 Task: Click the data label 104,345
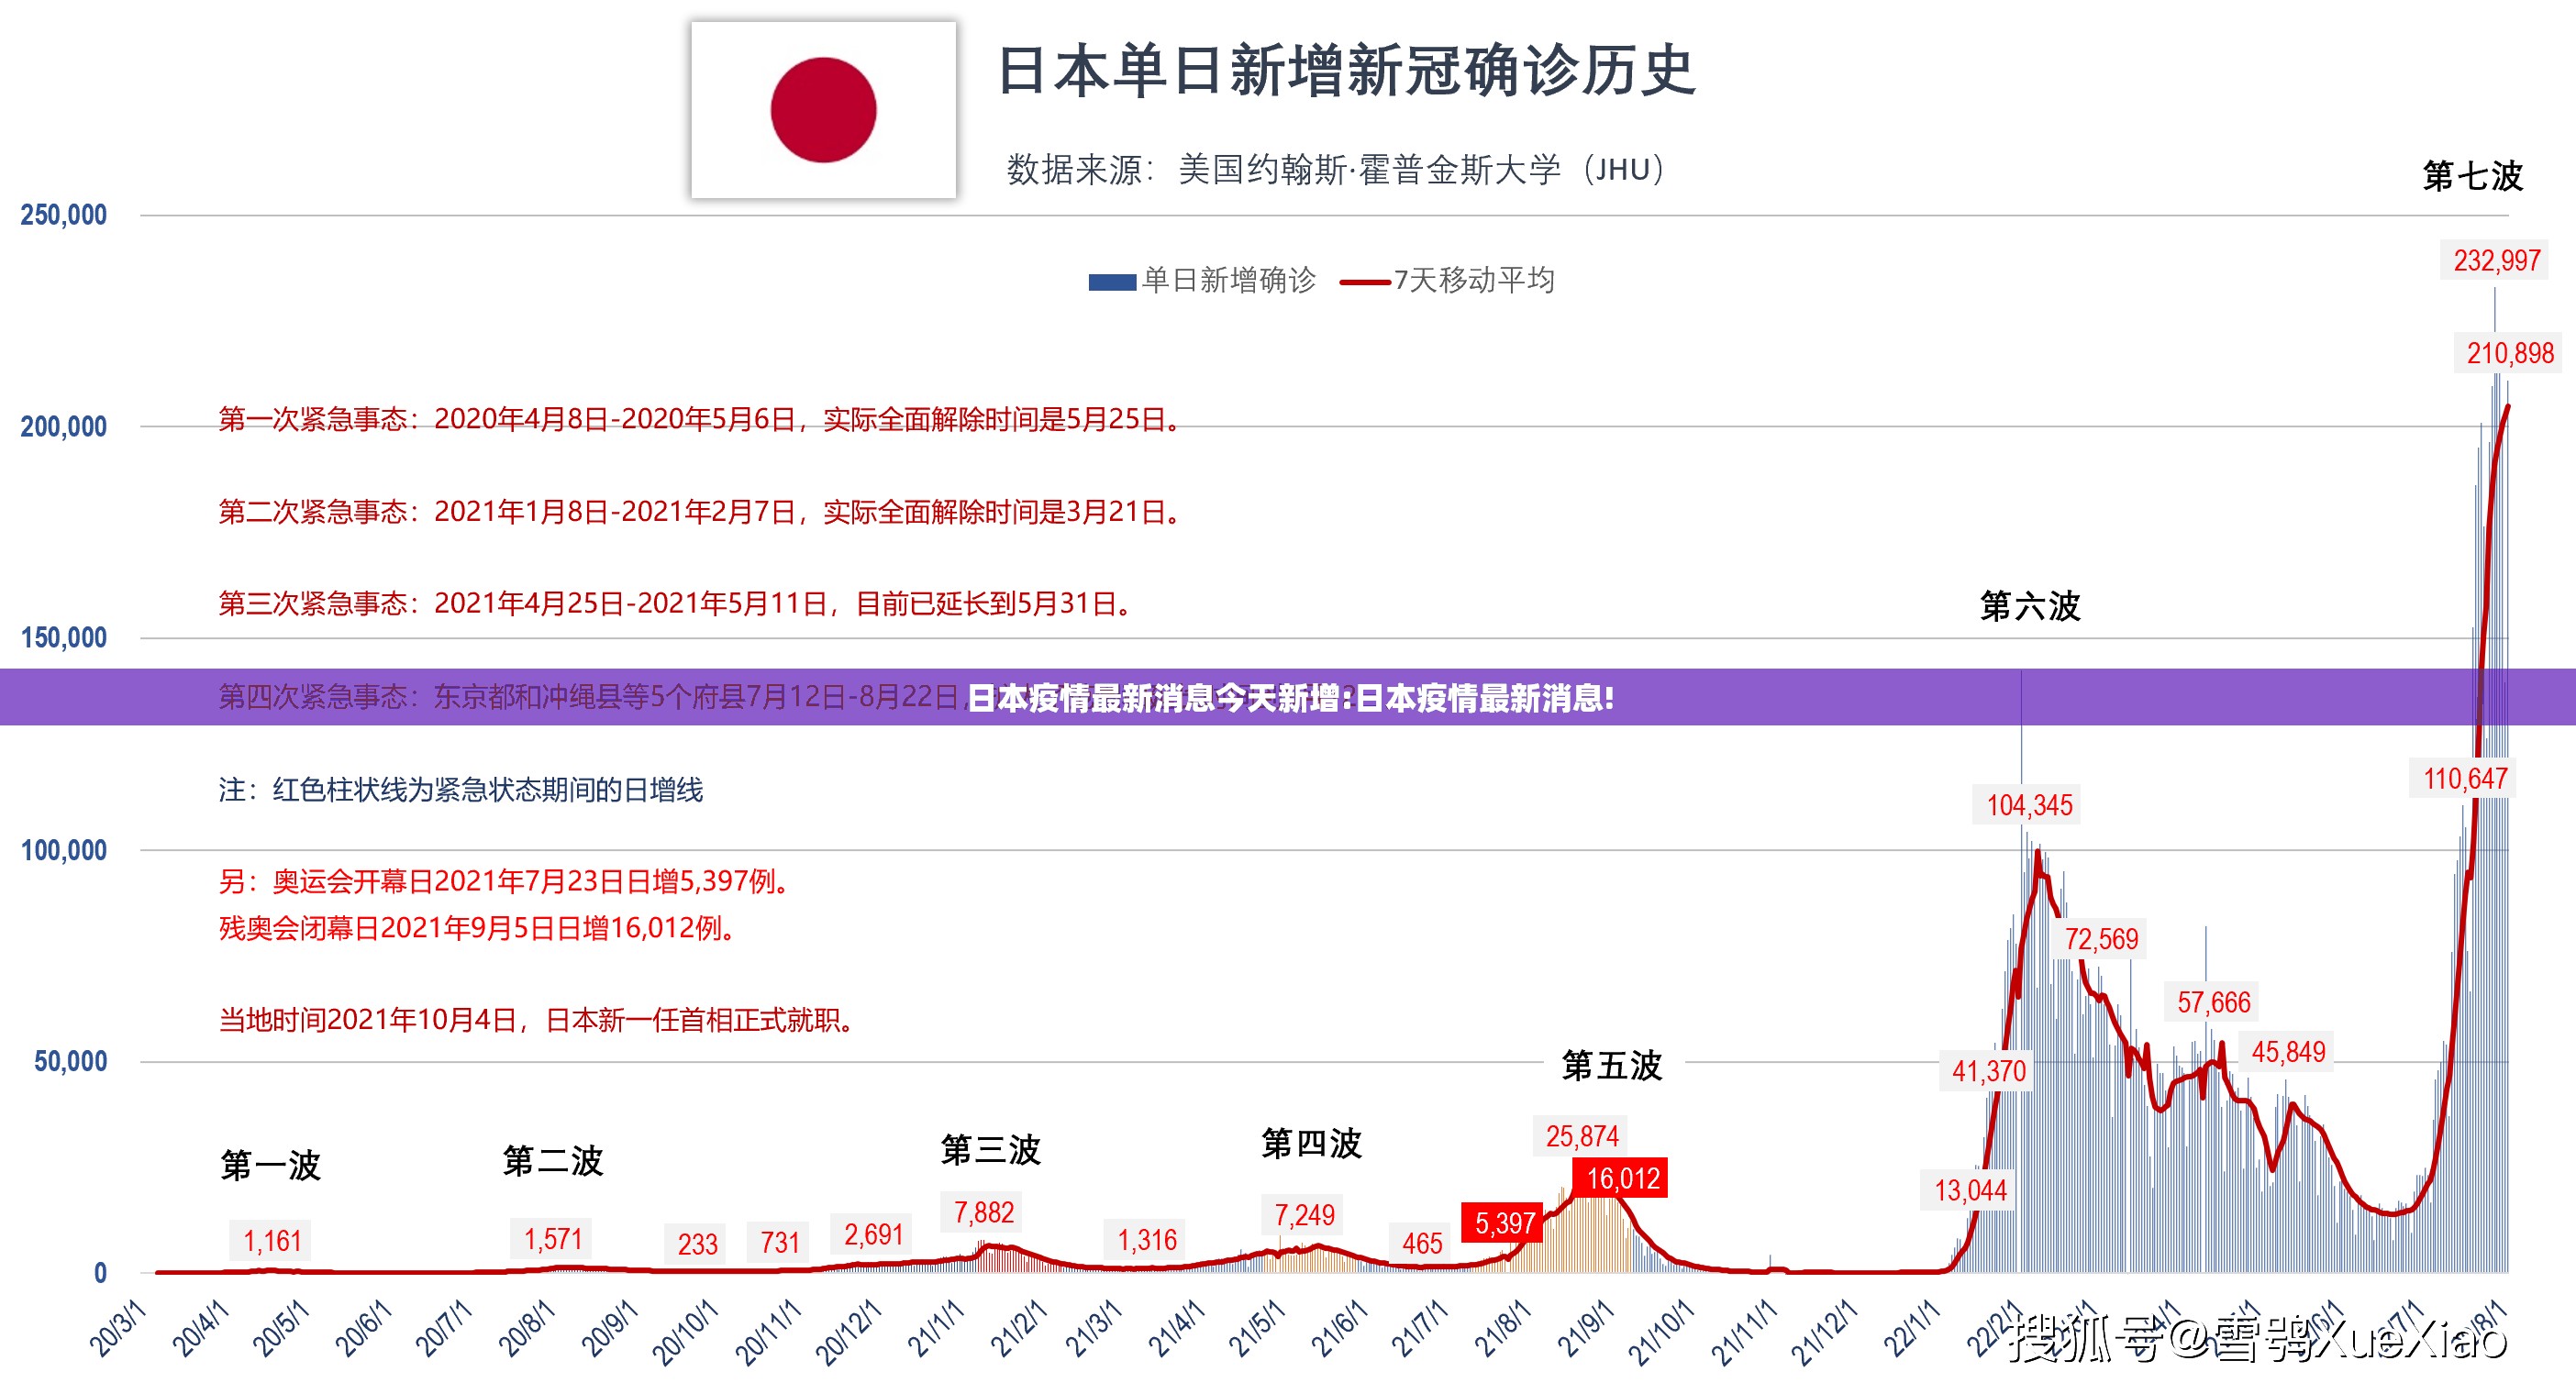pyautogui.click(x=2029, y=805)
